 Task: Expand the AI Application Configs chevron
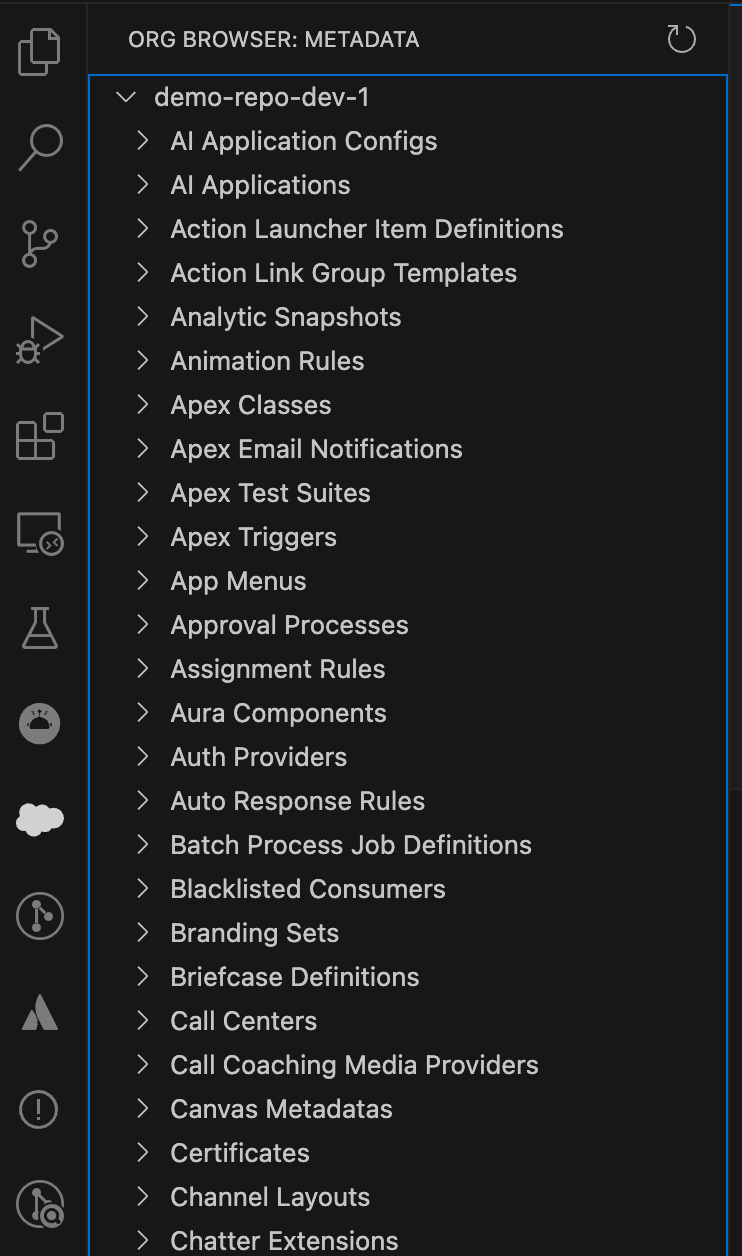tap(143, 141)
